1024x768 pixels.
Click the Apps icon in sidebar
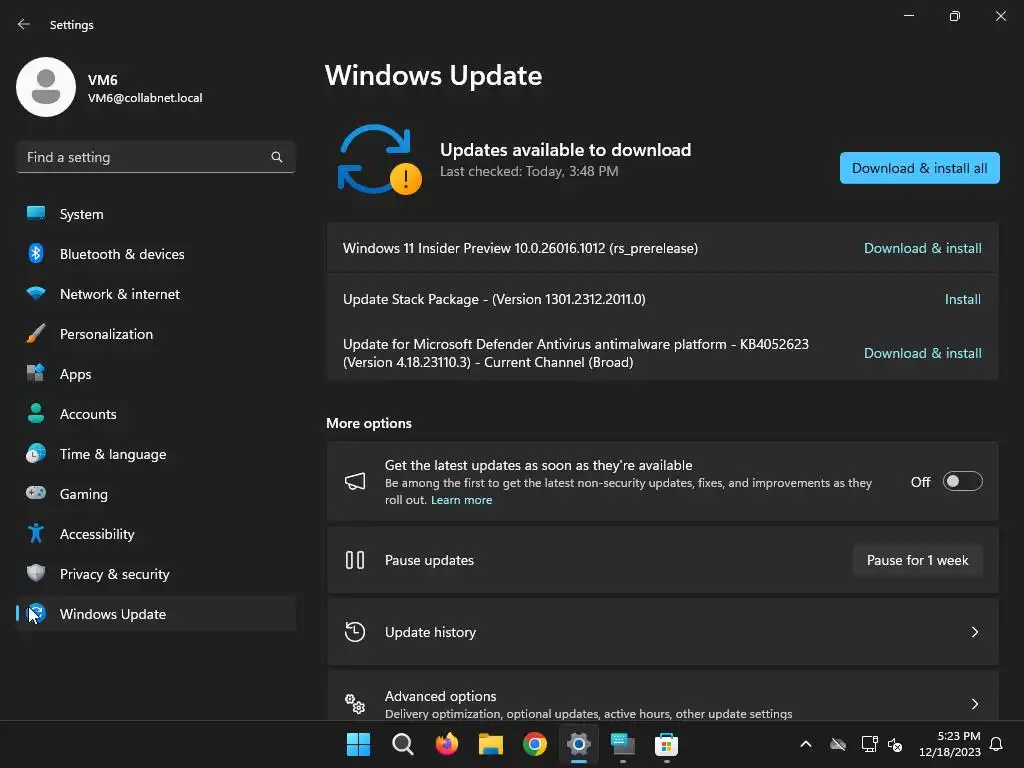36,373
